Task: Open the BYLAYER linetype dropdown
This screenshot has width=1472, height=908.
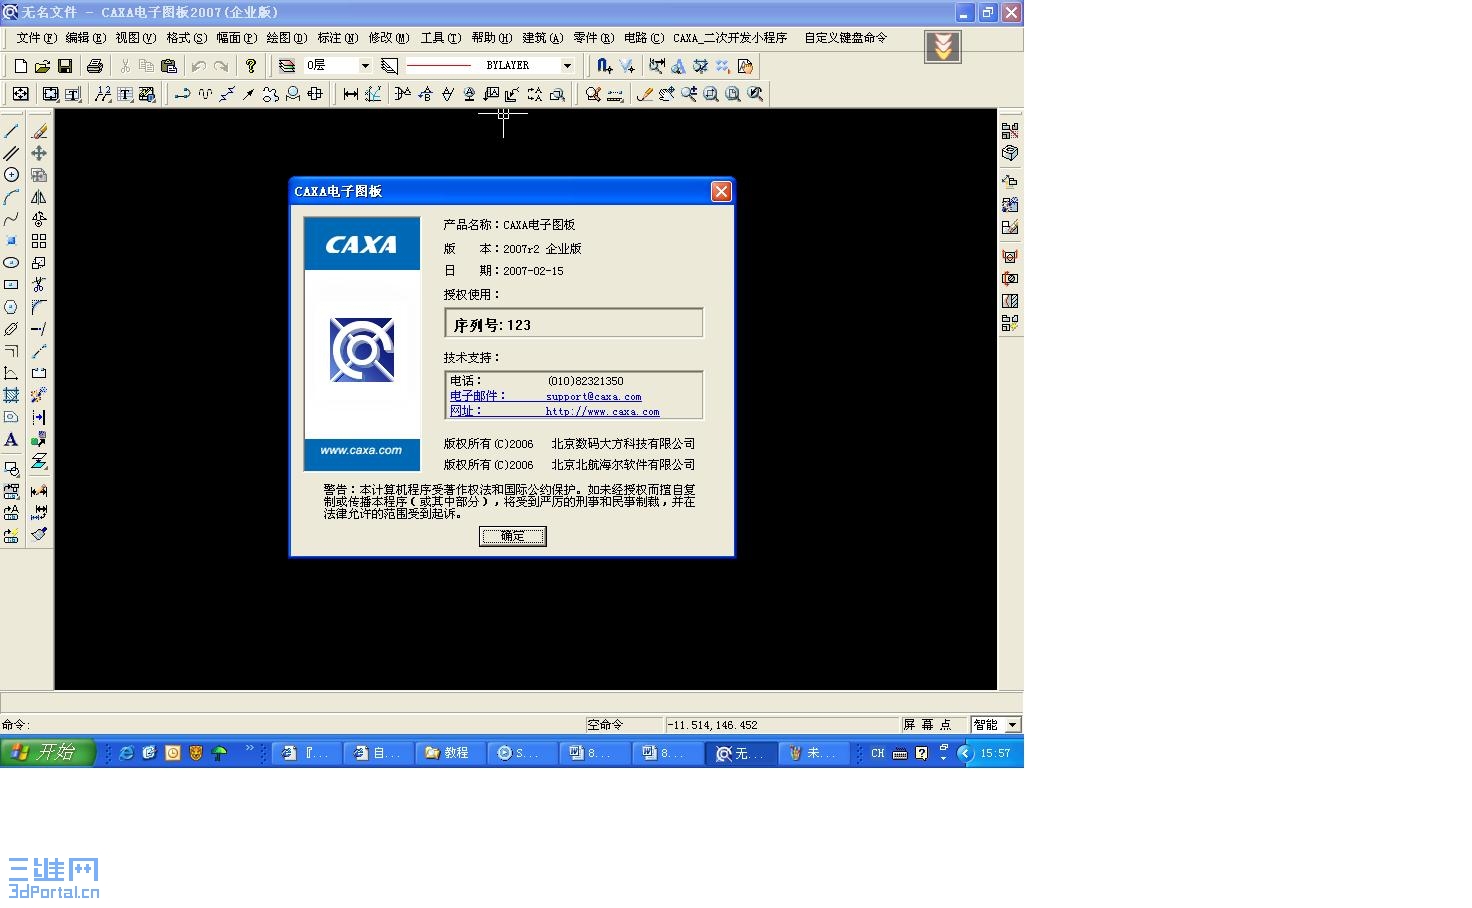Action: click(x=566, y=66)
